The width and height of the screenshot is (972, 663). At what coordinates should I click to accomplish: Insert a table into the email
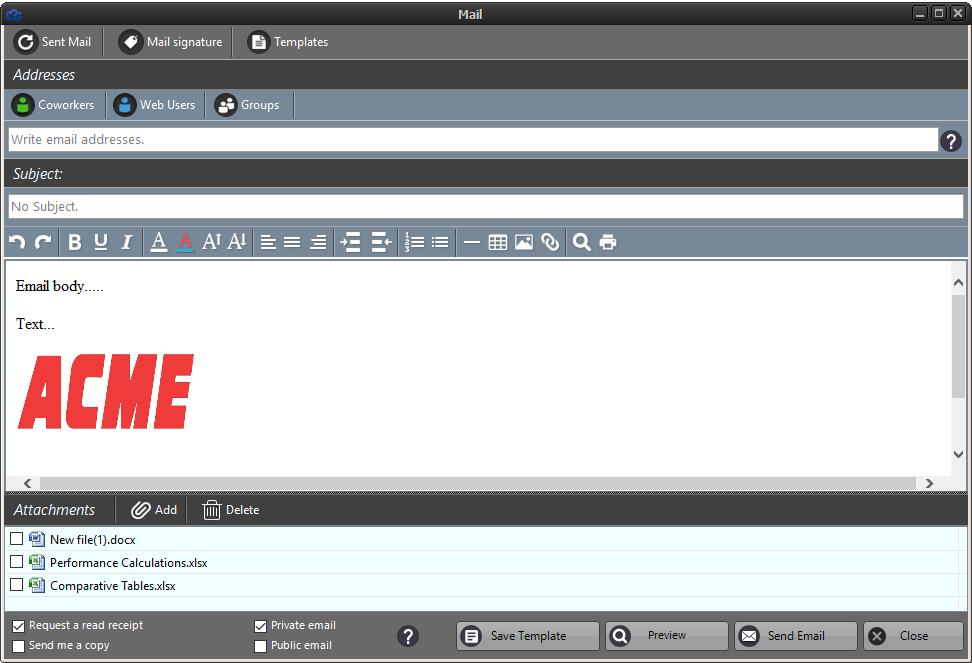[x=498, y=242]
